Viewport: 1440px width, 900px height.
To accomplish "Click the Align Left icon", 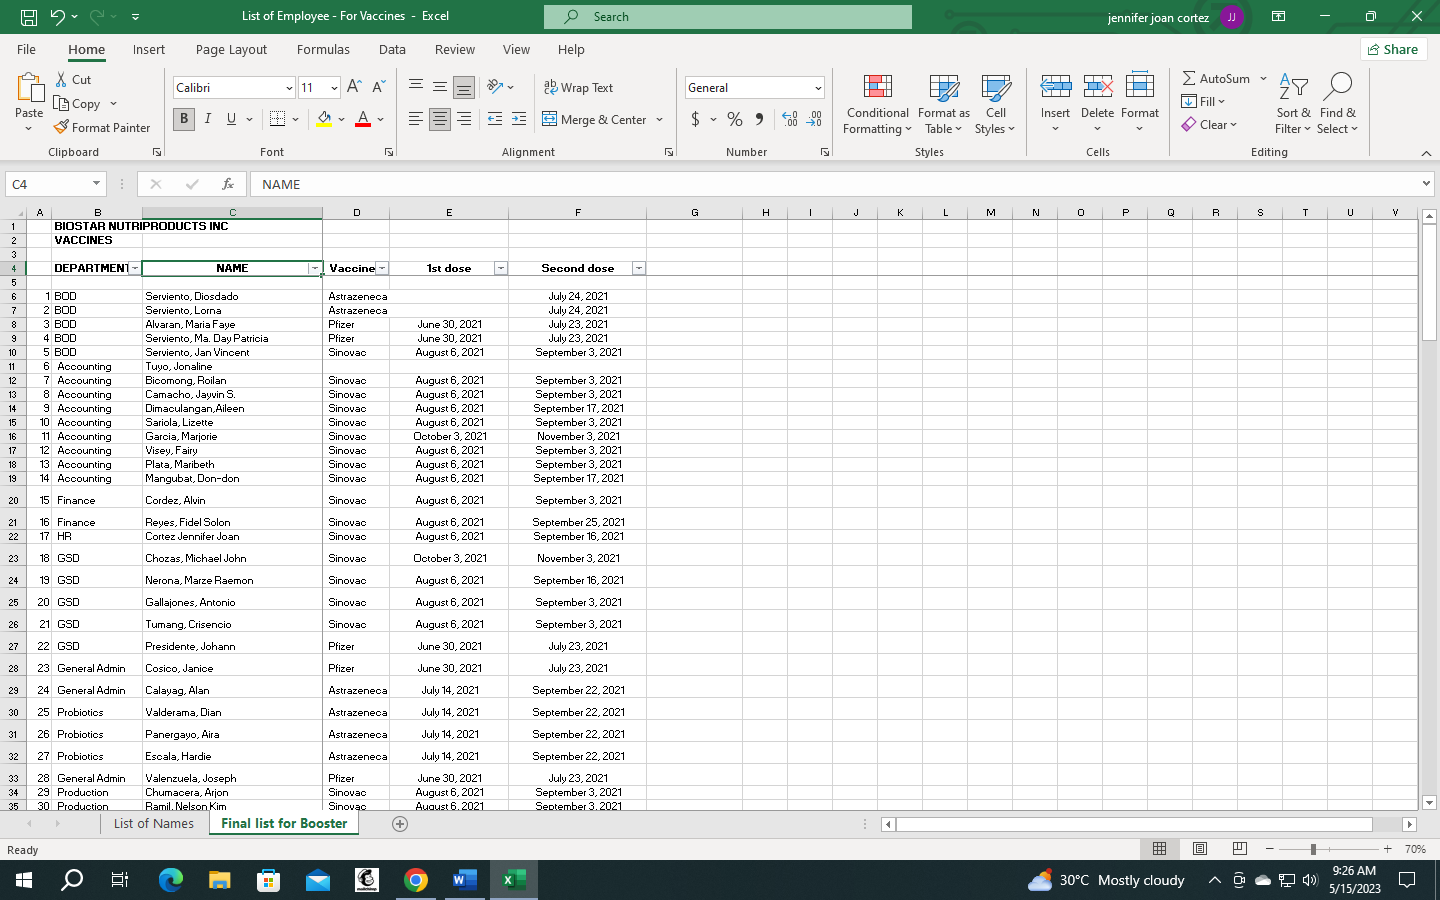I will 416,119.
